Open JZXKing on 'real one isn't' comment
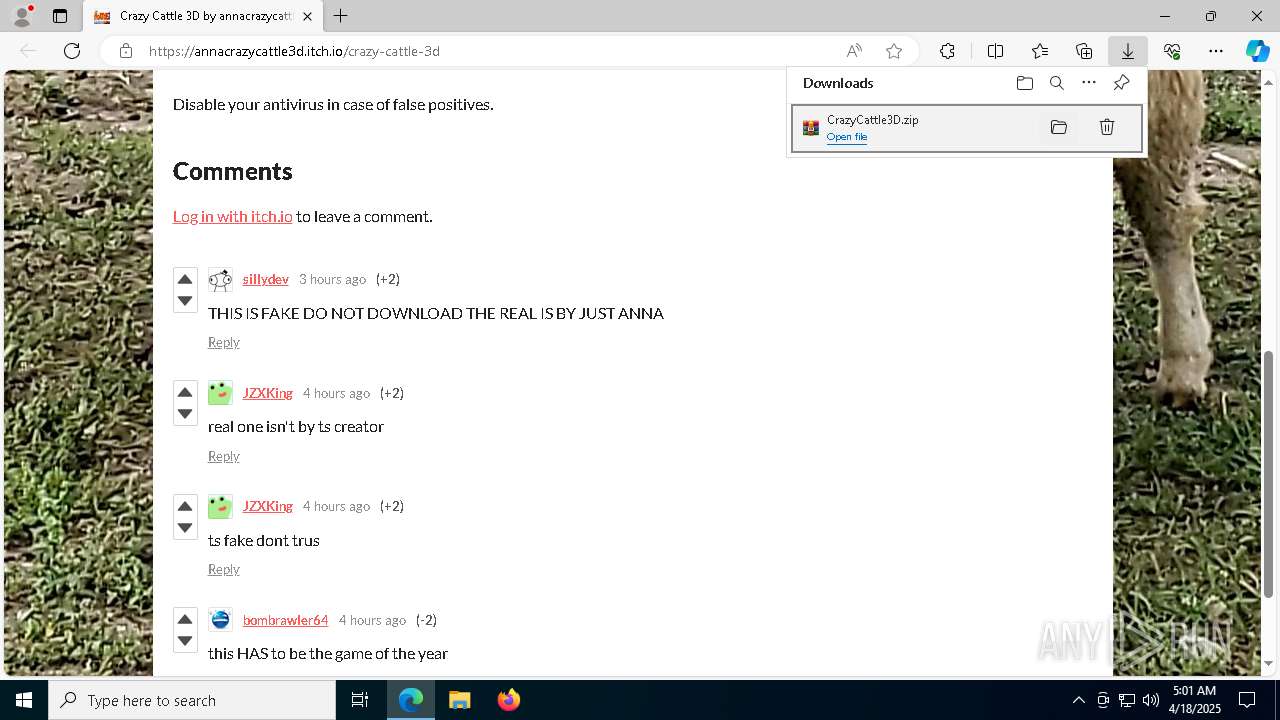Viewport: 1280px width, 720px height. (267, 393)
